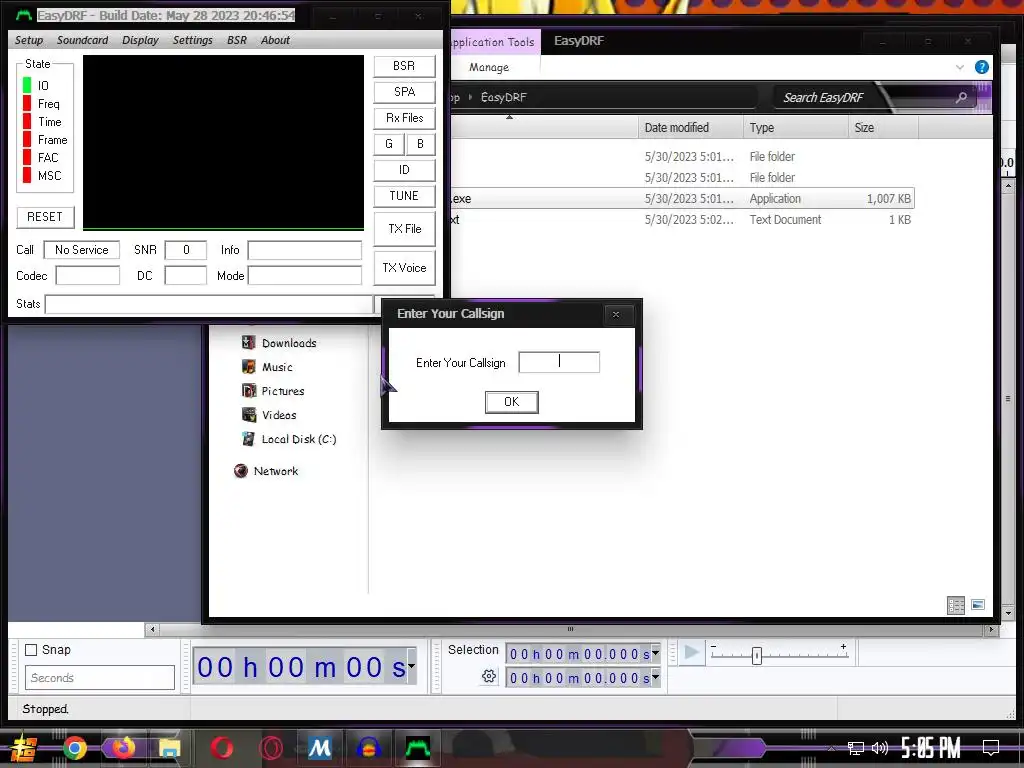The height and width of the screenshot is (768, 1024).
Task: Open the notification center icon
Action: (x=991, y=748)
